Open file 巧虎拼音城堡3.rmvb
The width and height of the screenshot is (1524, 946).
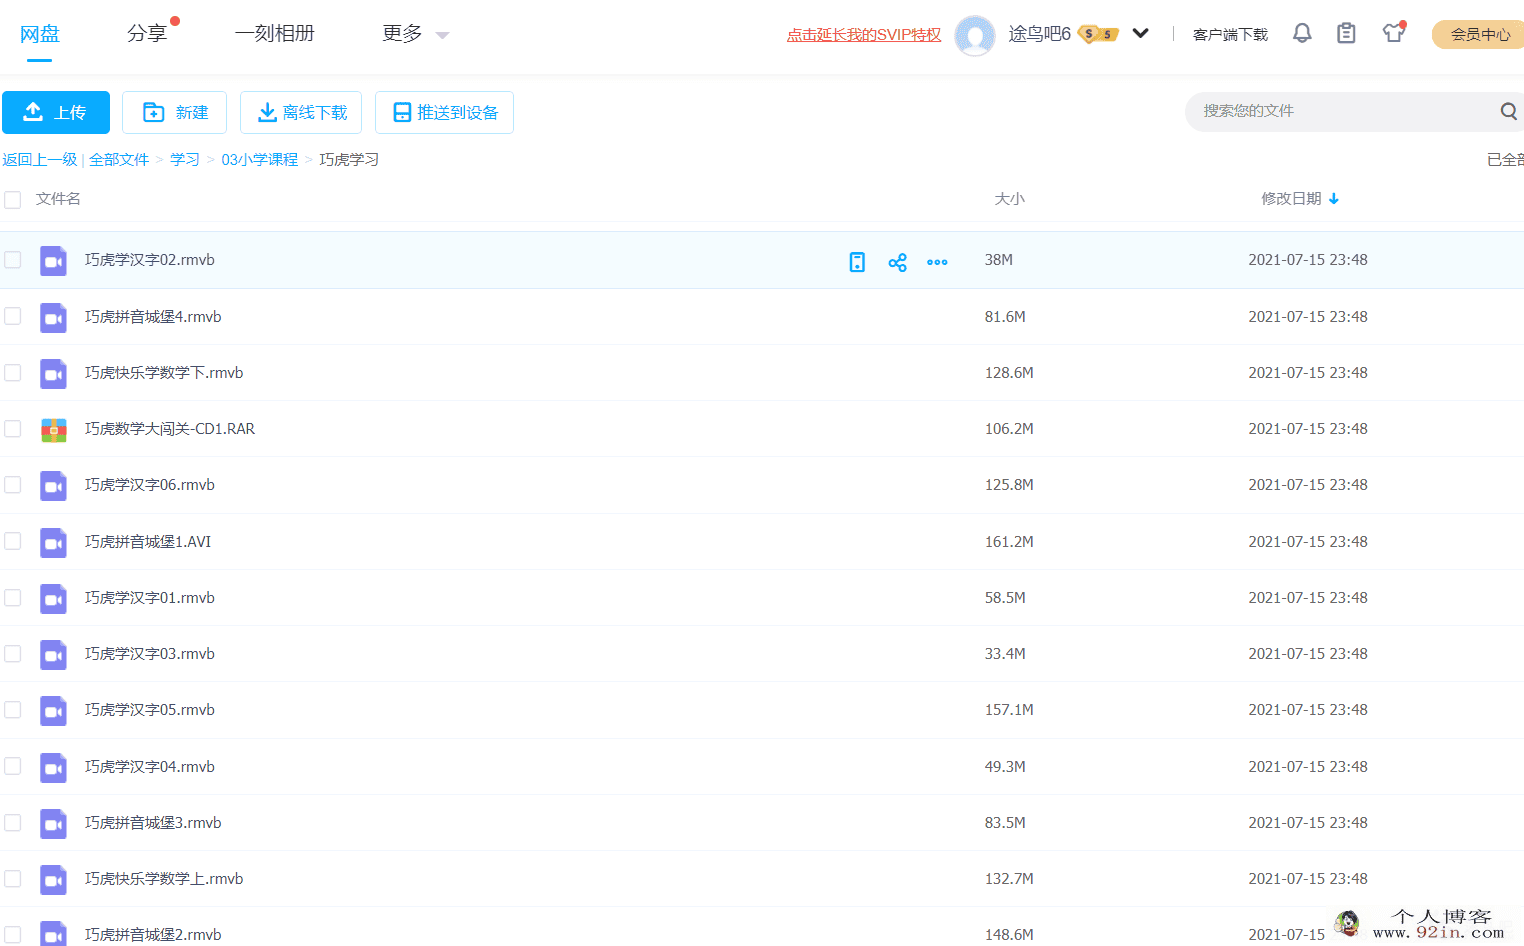(x=153, y=823)
